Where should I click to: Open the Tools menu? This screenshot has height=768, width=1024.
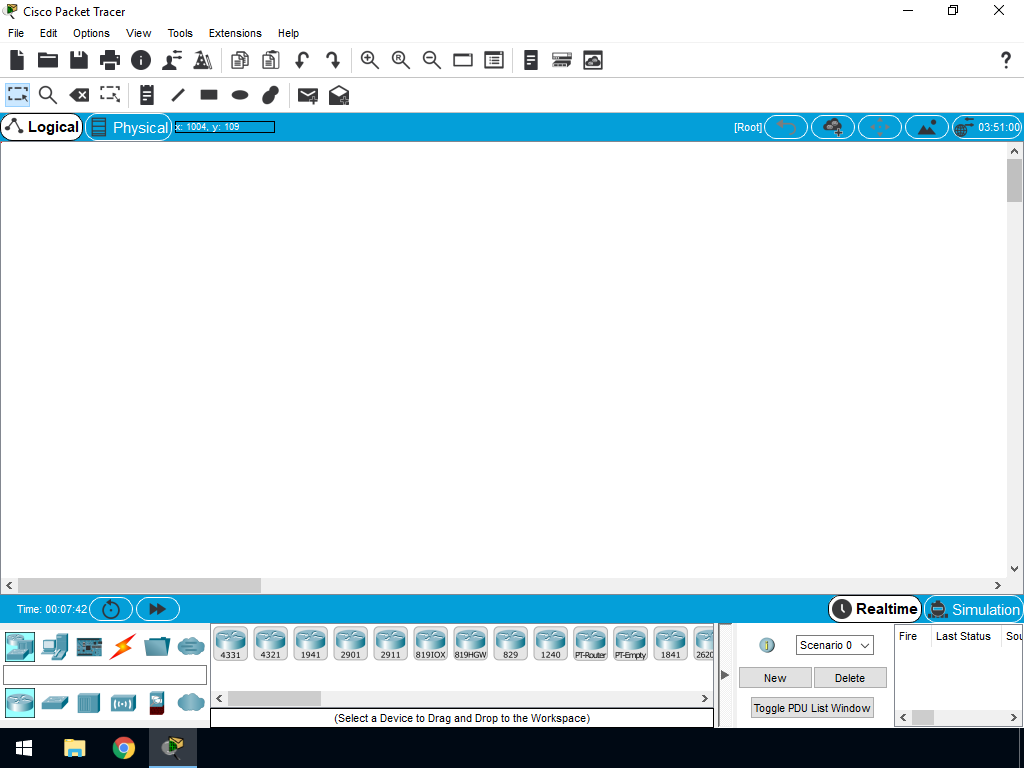(180, 33)
